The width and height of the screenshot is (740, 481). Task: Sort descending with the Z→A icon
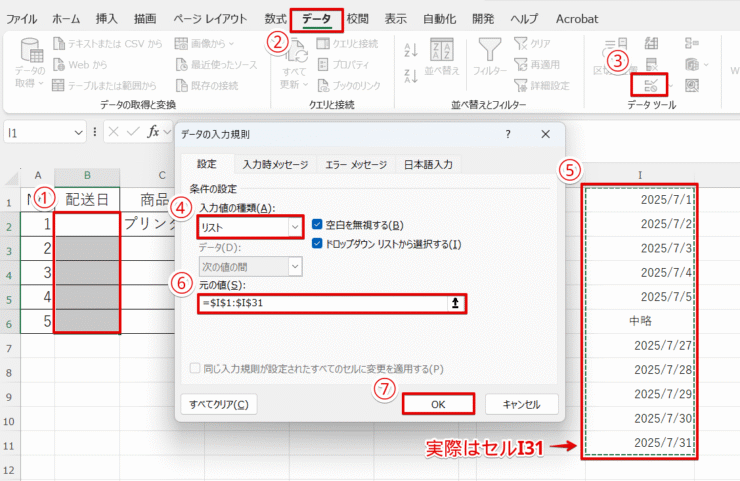point(411,76)
